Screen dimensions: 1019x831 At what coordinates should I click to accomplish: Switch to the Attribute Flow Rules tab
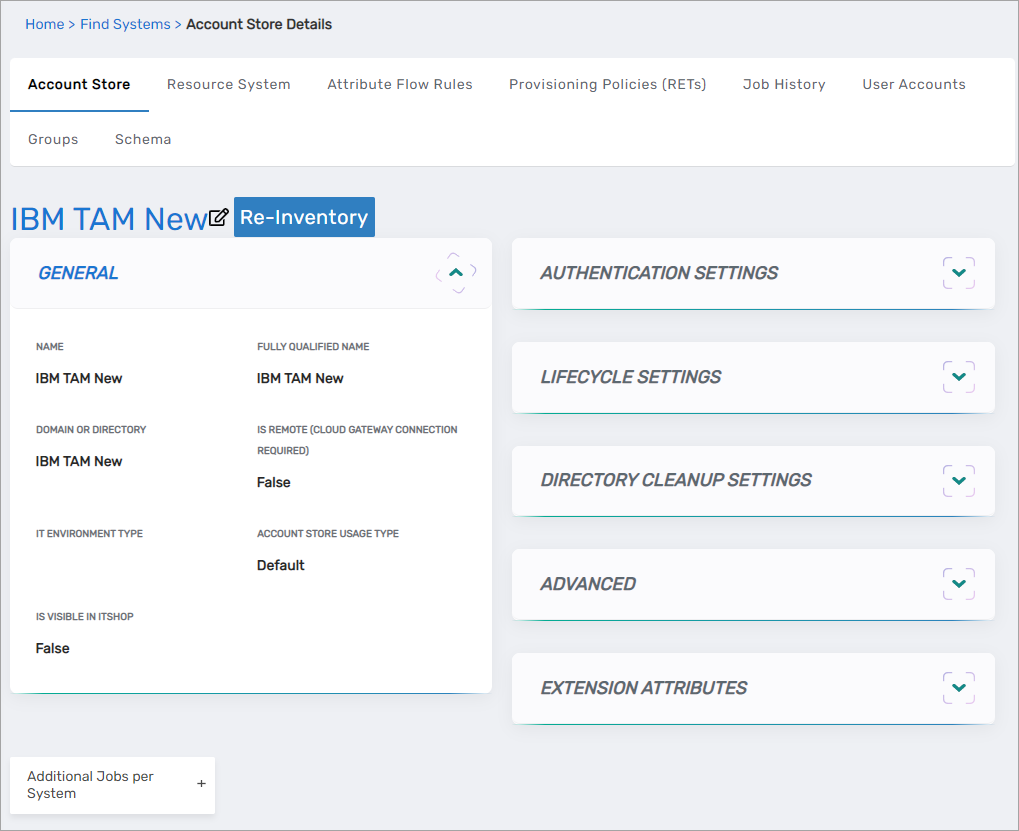(400, 84)
